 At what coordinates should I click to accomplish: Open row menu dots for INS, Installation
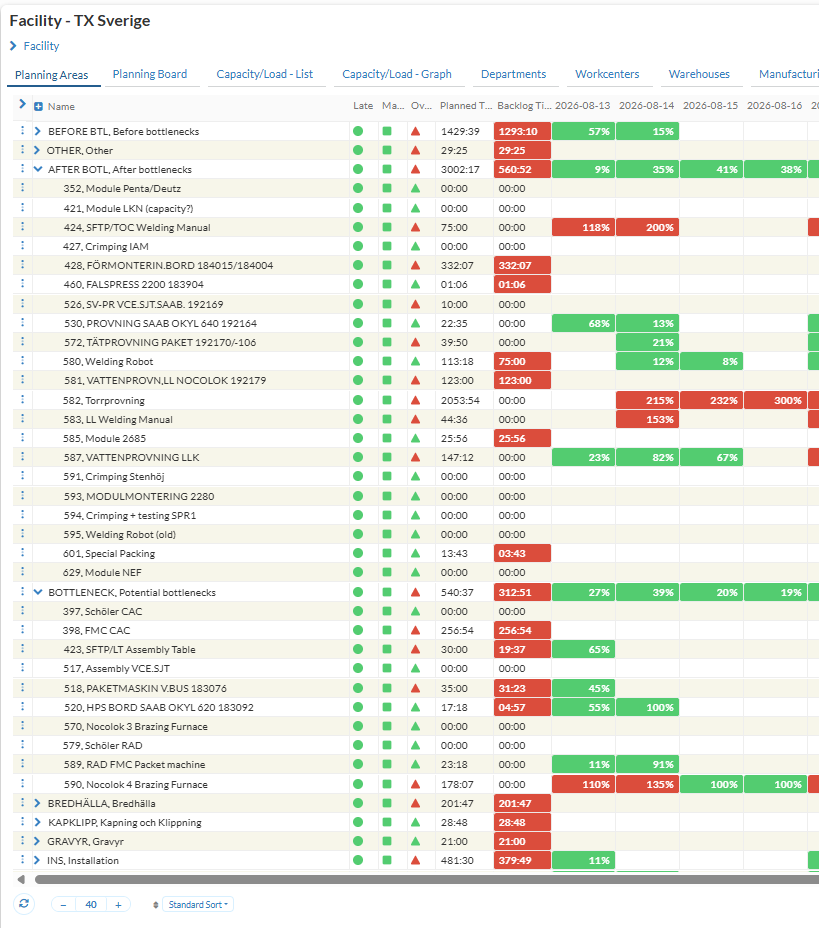pos(22,859)
